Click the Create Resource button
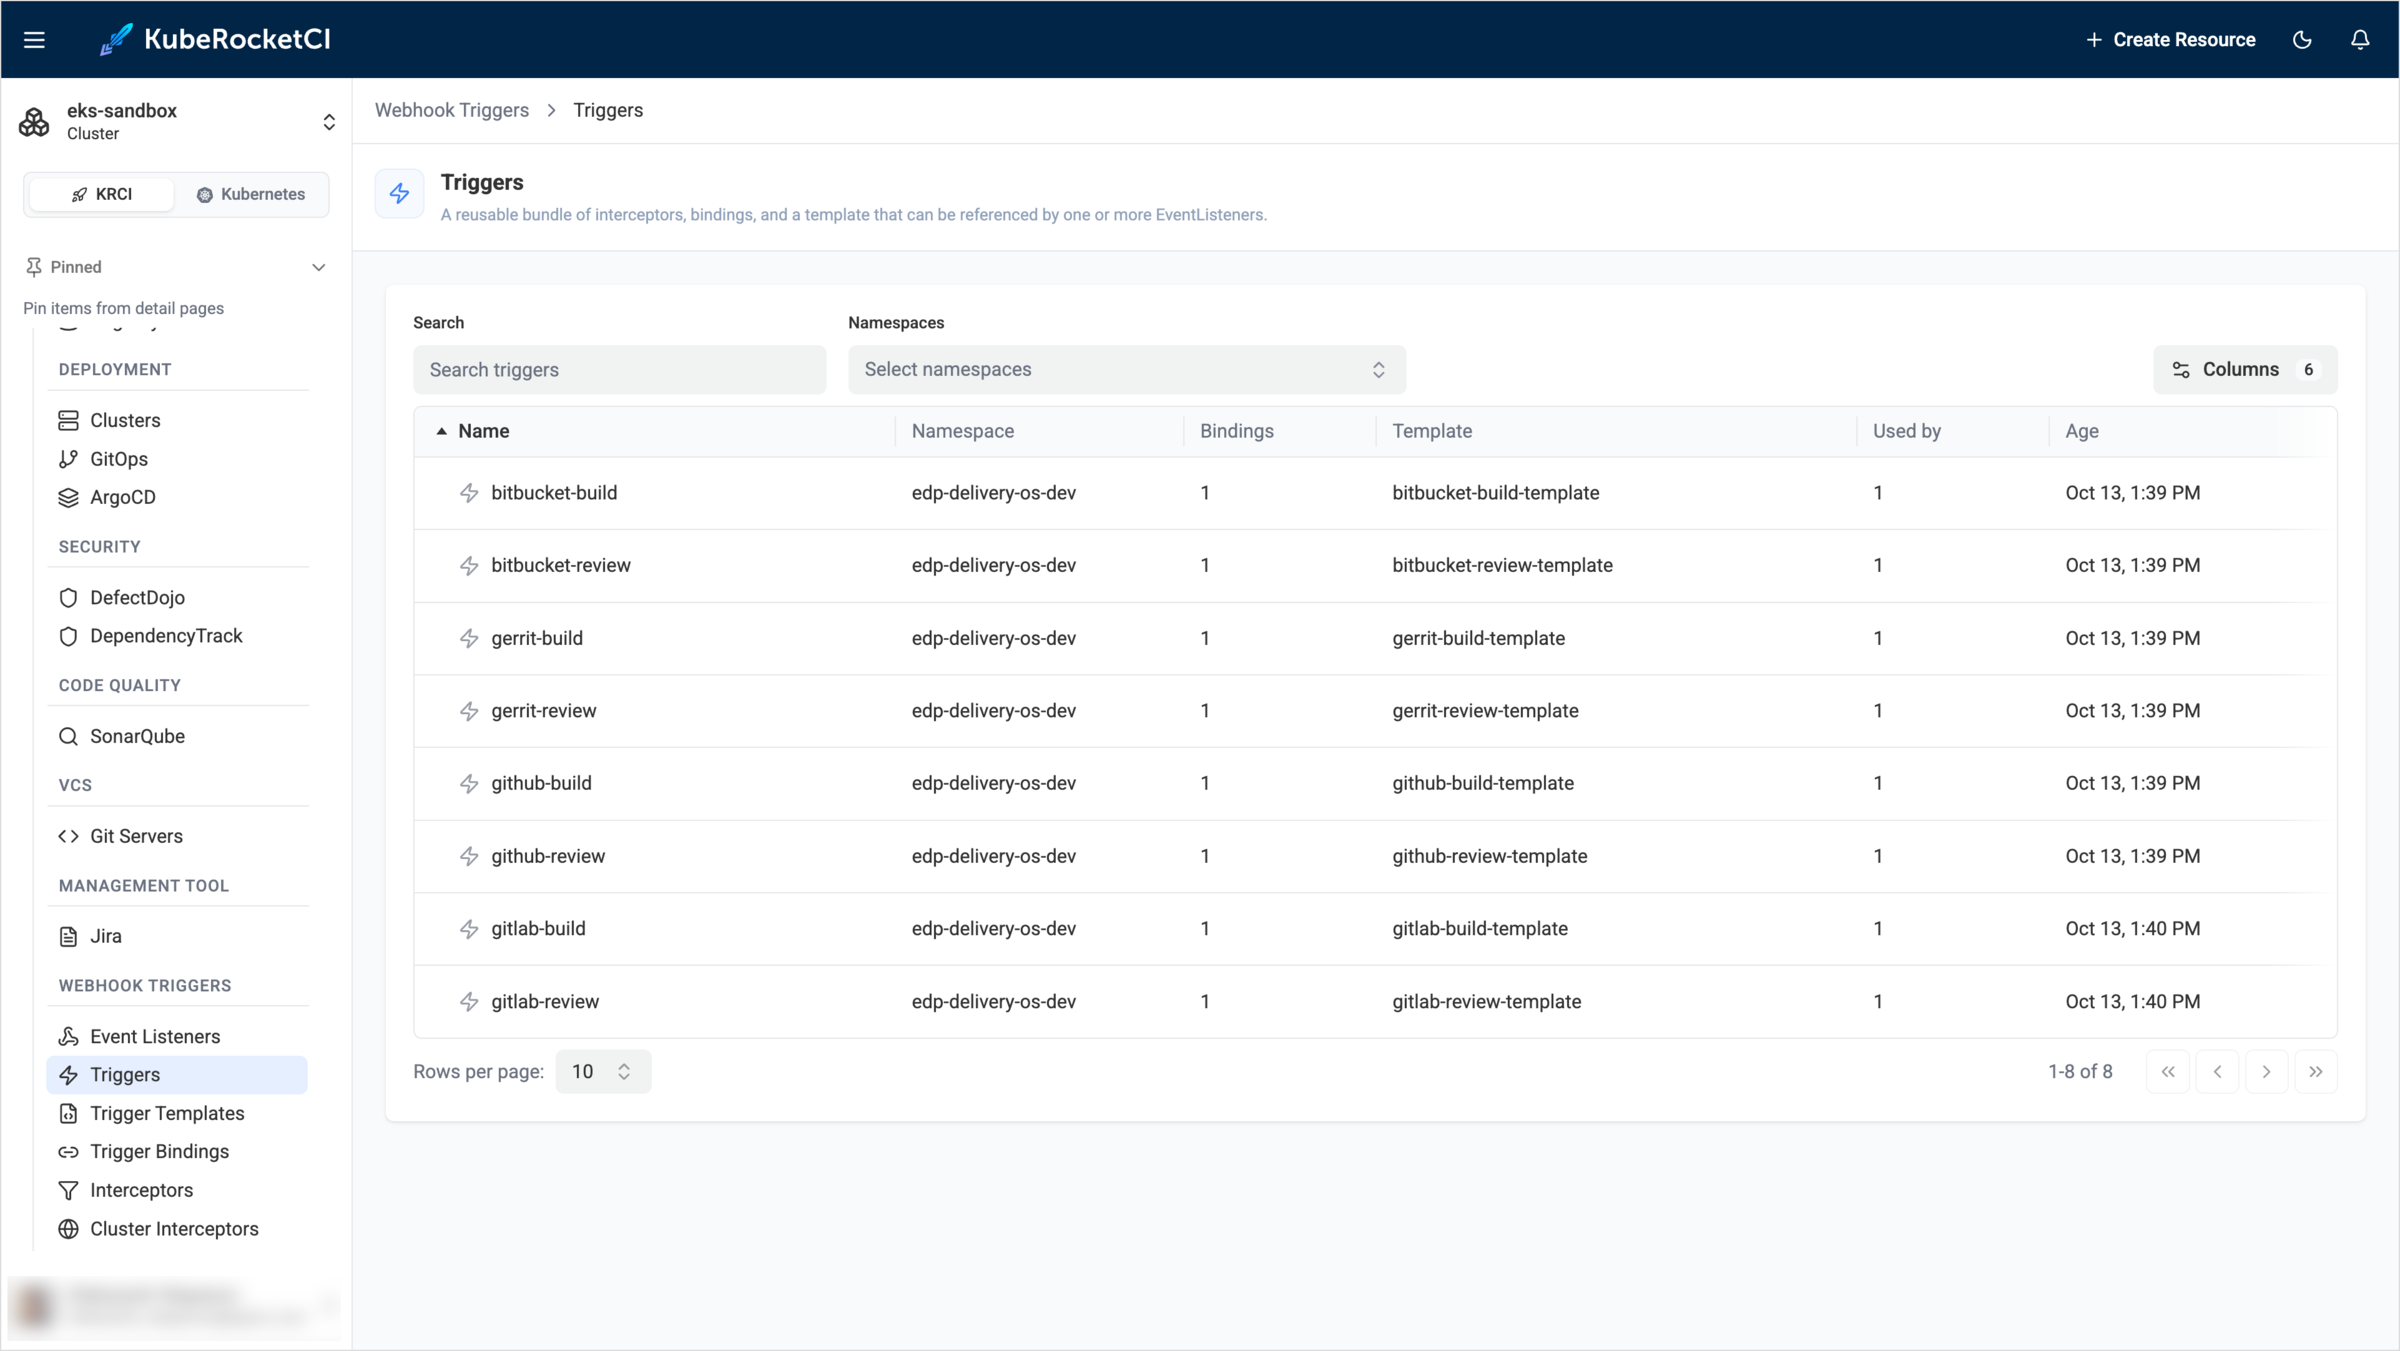The image size is (2400, 1351). click(x=2170, y=40)
